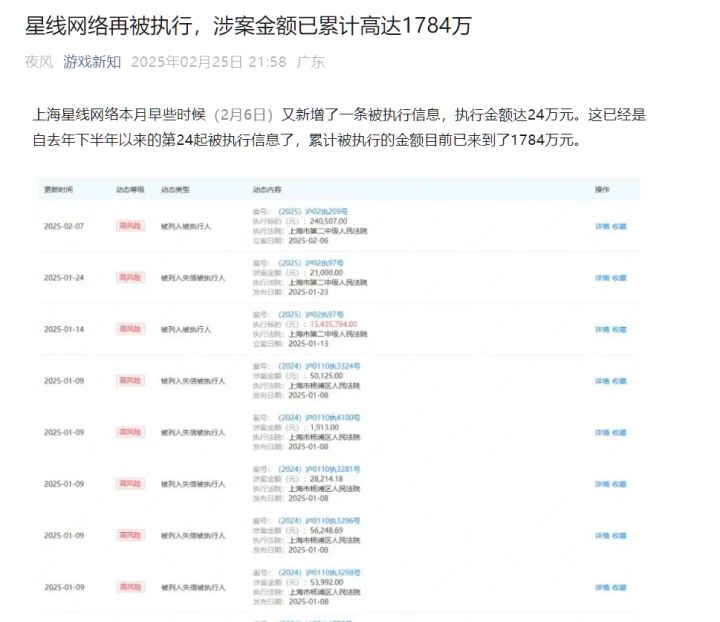Click 收藏 for the 53,992.00 record
This screenshot has width=720, height=622.
pos(619,587)
